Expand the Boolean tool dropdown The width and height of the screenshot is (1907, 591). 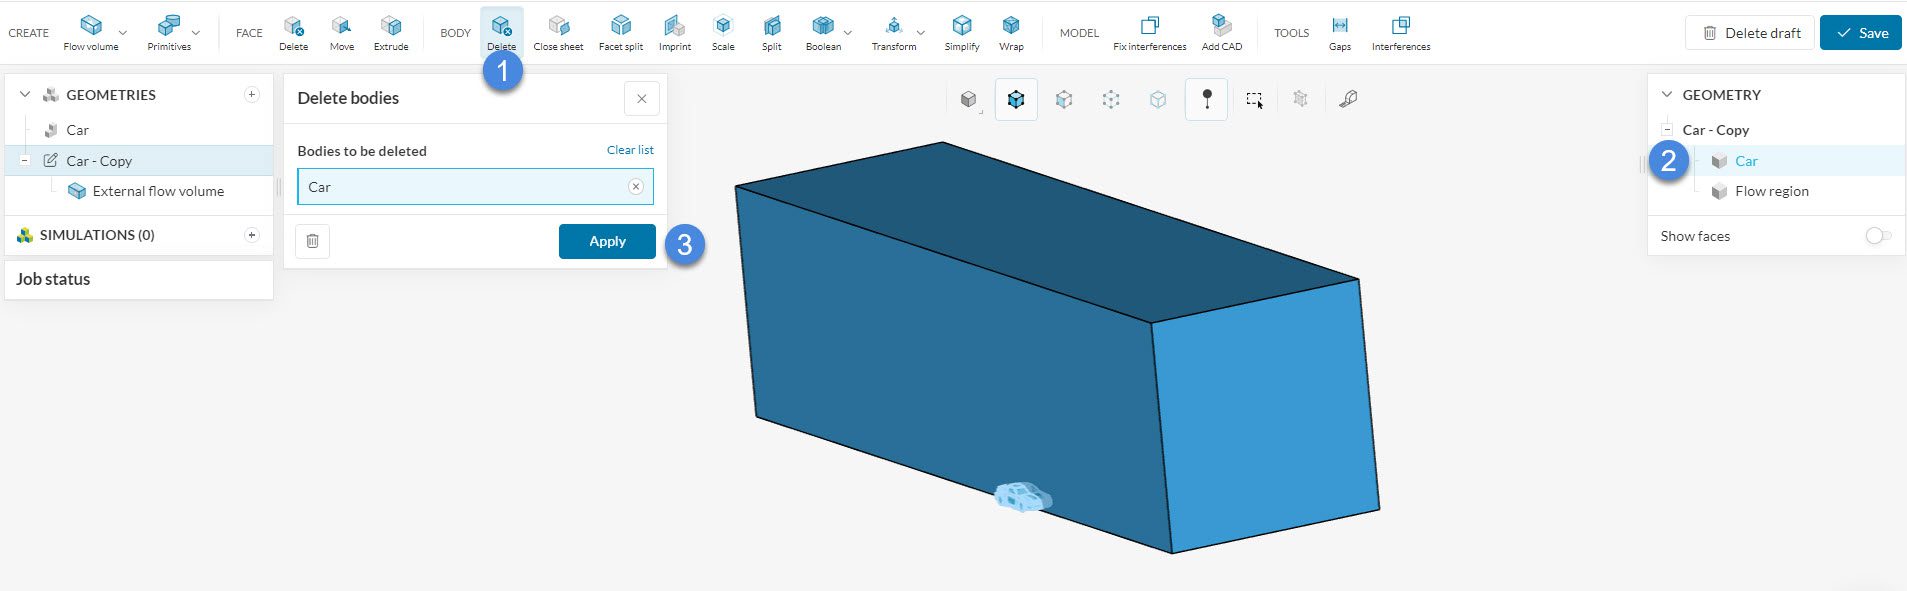click(x=848, y=33)
